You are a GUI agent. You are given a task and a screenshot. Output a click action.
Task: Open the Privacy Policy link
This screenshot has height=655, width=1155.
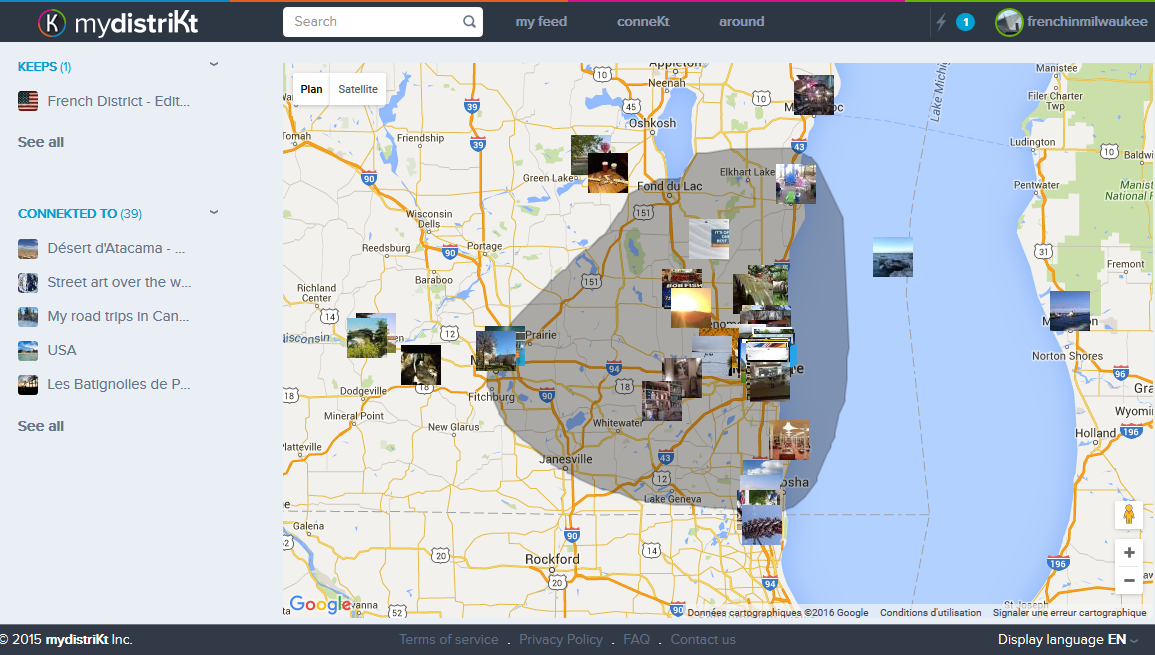pos(561,638)
